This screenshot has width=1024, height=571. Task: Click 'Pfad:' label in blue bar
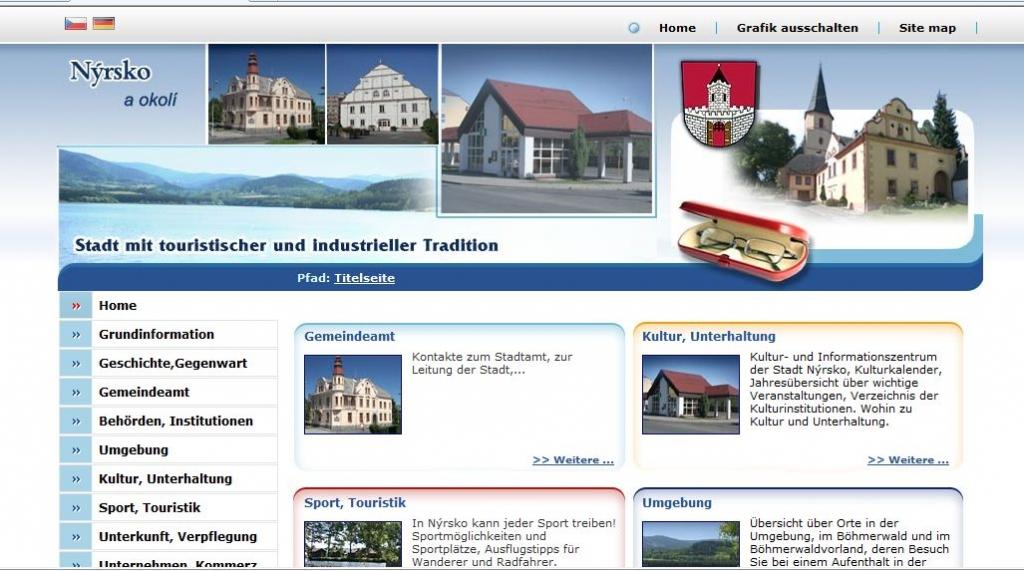313,278
